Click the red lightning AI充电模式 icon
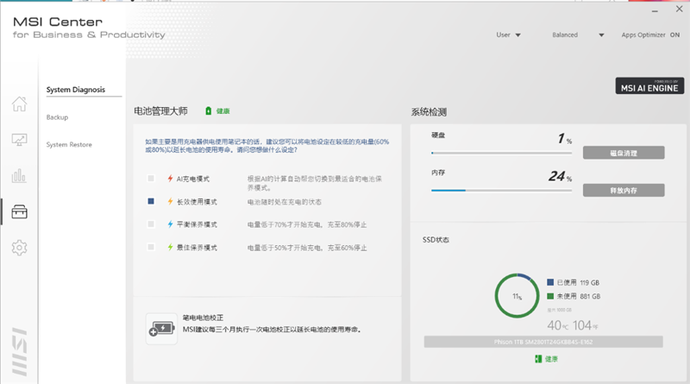 click(170, 179)
